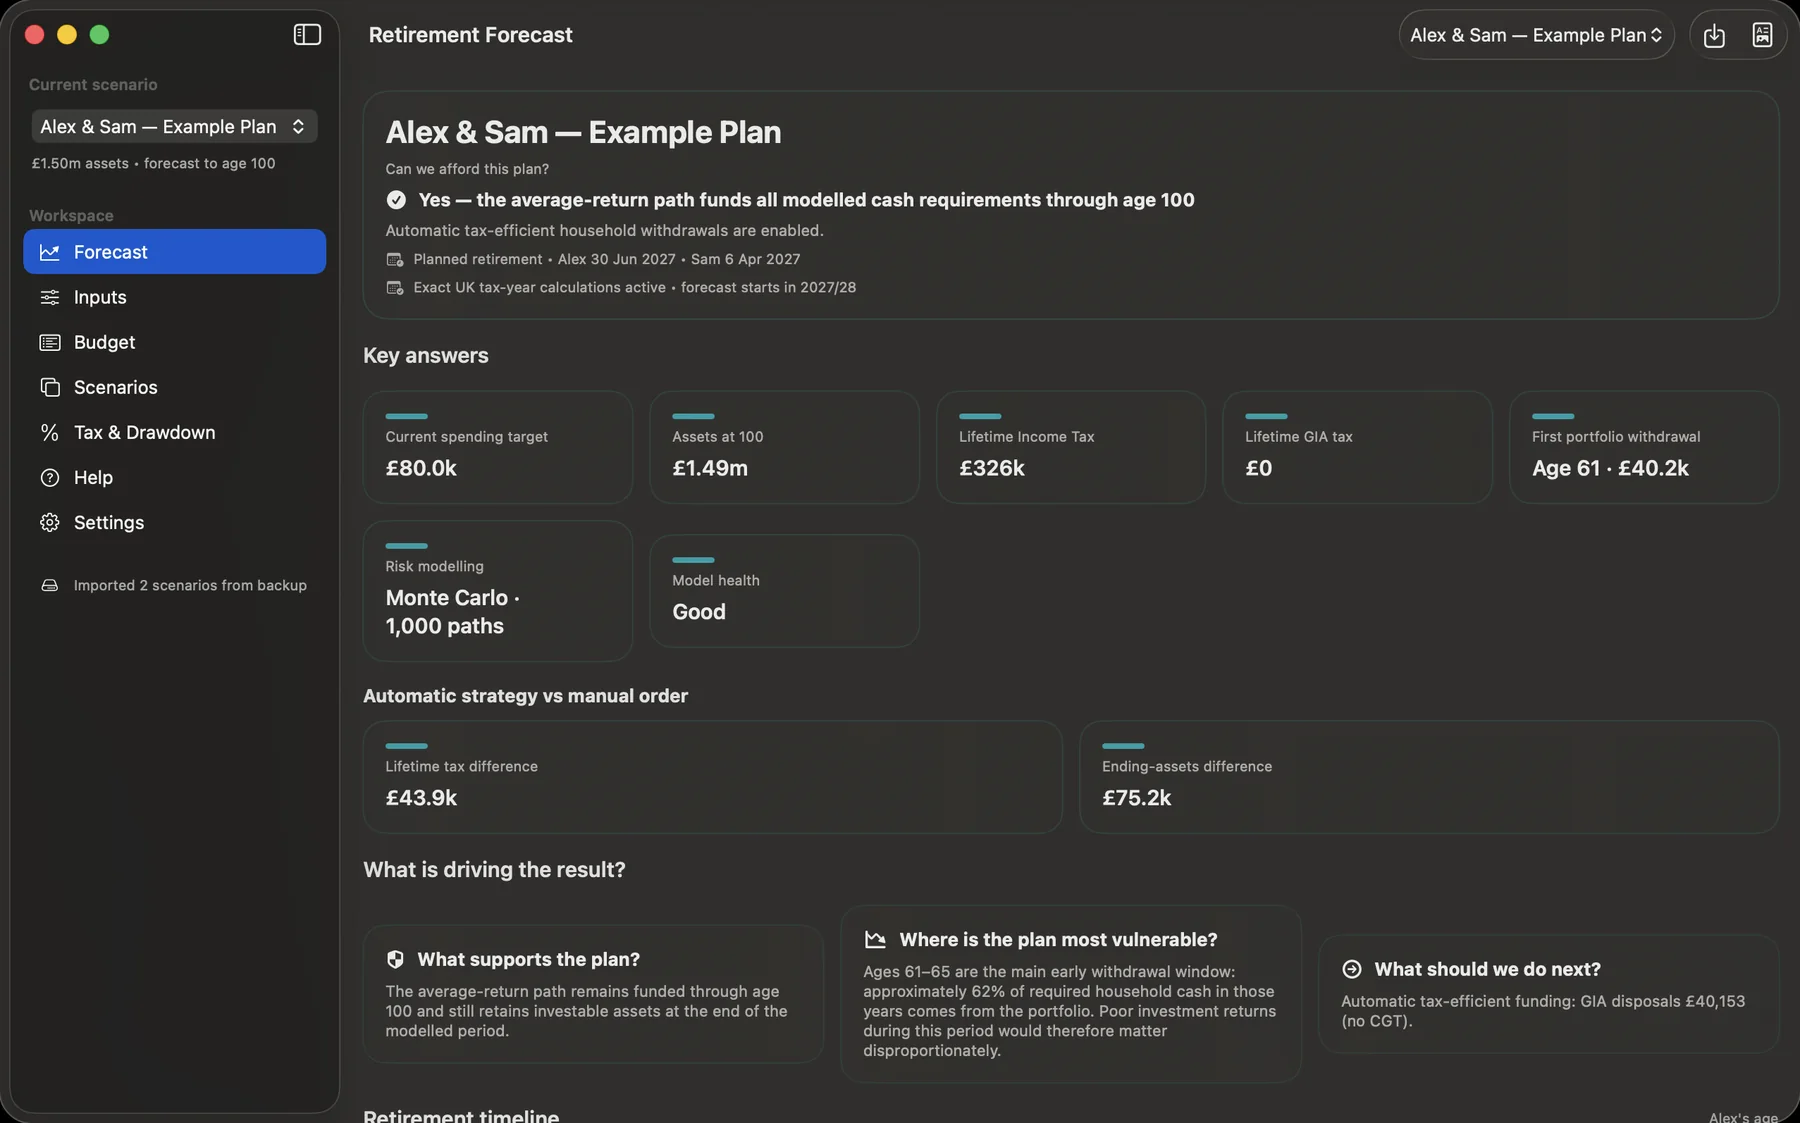
Task: Click the backup drive icon beside Imported scenarios
Action: pyautogui.click(x=50, y=585)
